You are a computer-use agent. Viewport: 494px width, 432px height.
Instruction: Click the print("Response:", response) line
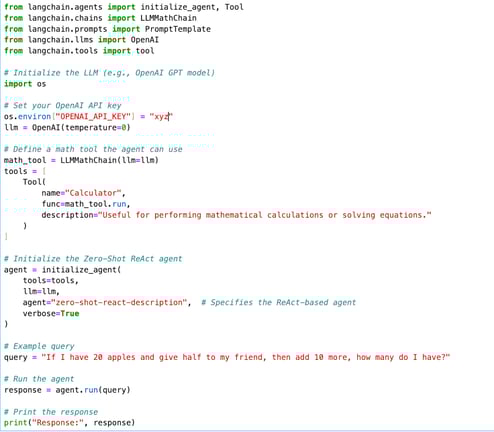point(69,423)
